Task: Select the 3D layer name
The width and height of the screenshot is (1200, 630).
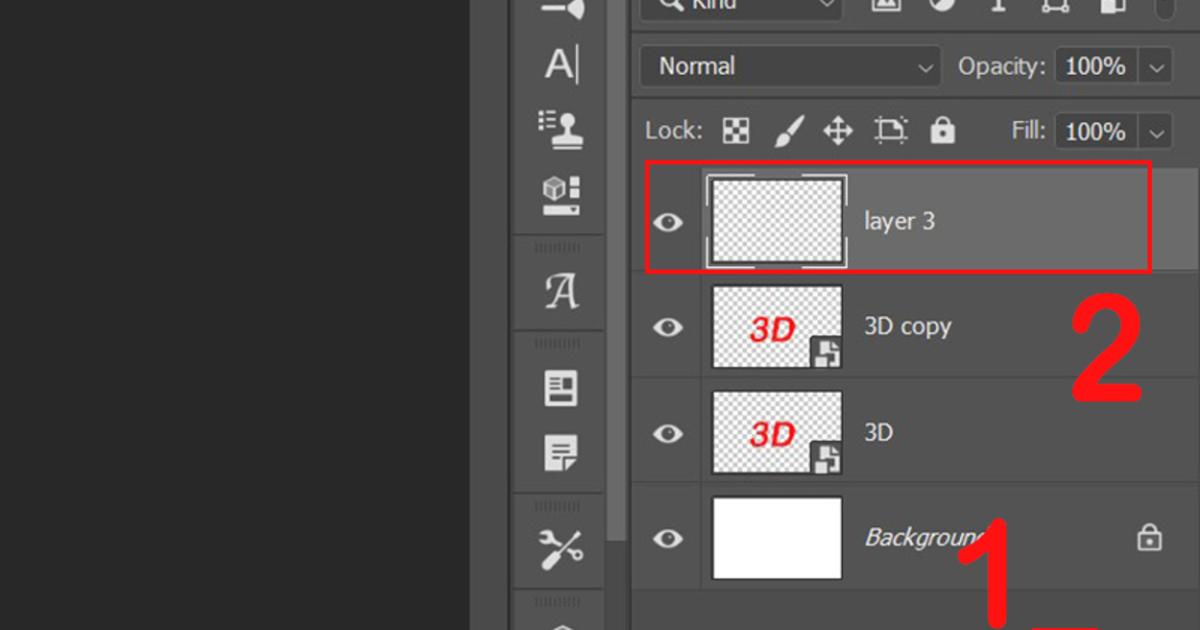Action: click(x=878, y=433)
